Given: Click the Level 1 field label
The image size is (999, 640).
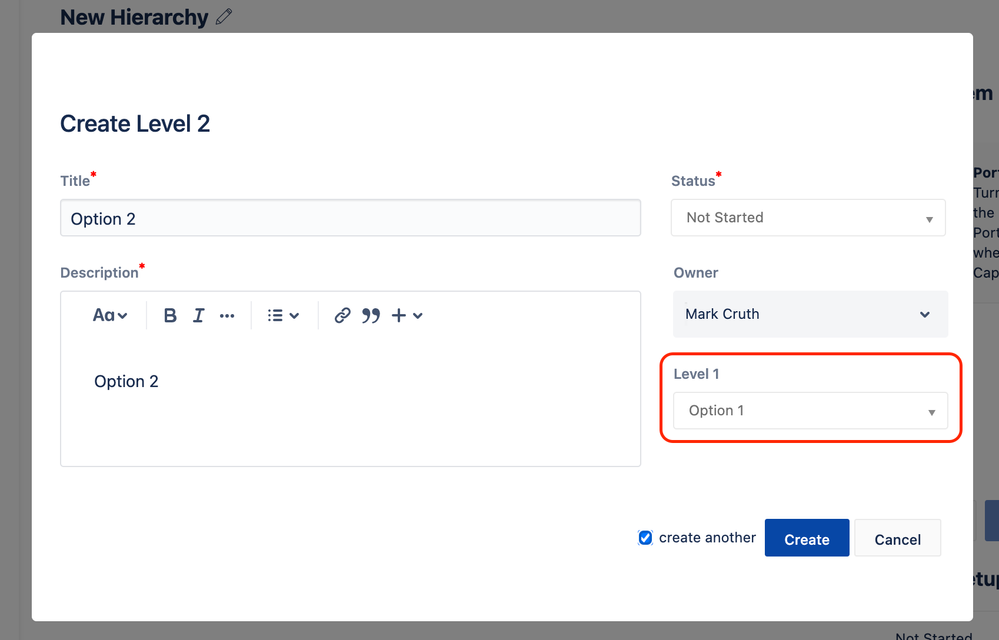Looking at the screenshot, I should point(696,374).
